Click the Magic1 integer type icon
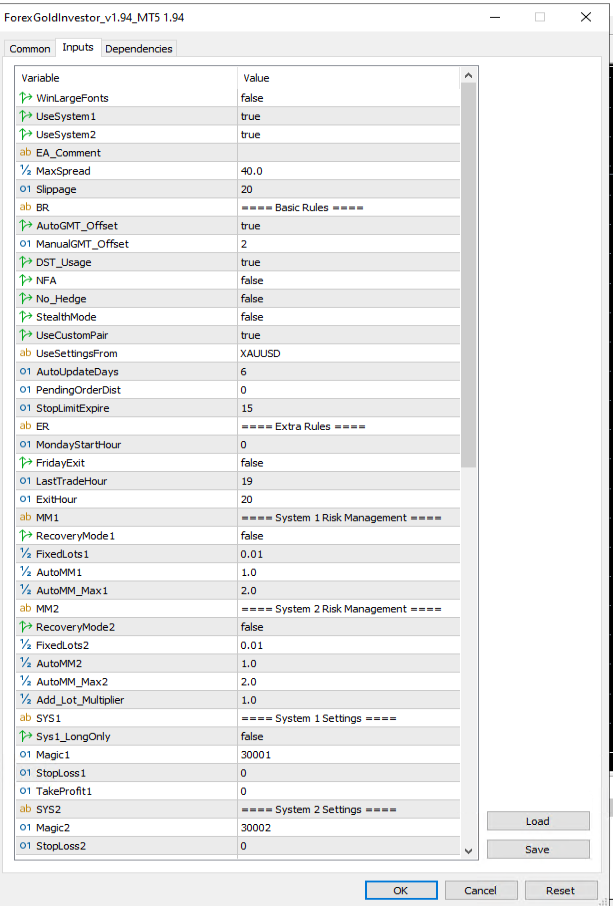Screen dimensions: 613x906 coord(25,755)
